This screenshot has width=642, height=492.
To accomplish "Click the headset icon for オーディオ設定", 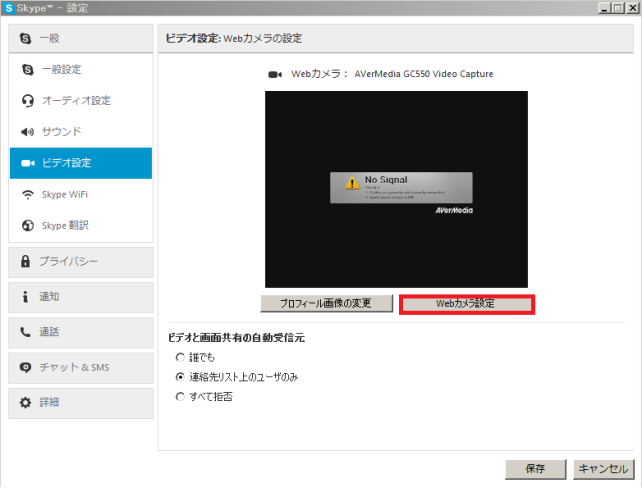I will [27, 101].
